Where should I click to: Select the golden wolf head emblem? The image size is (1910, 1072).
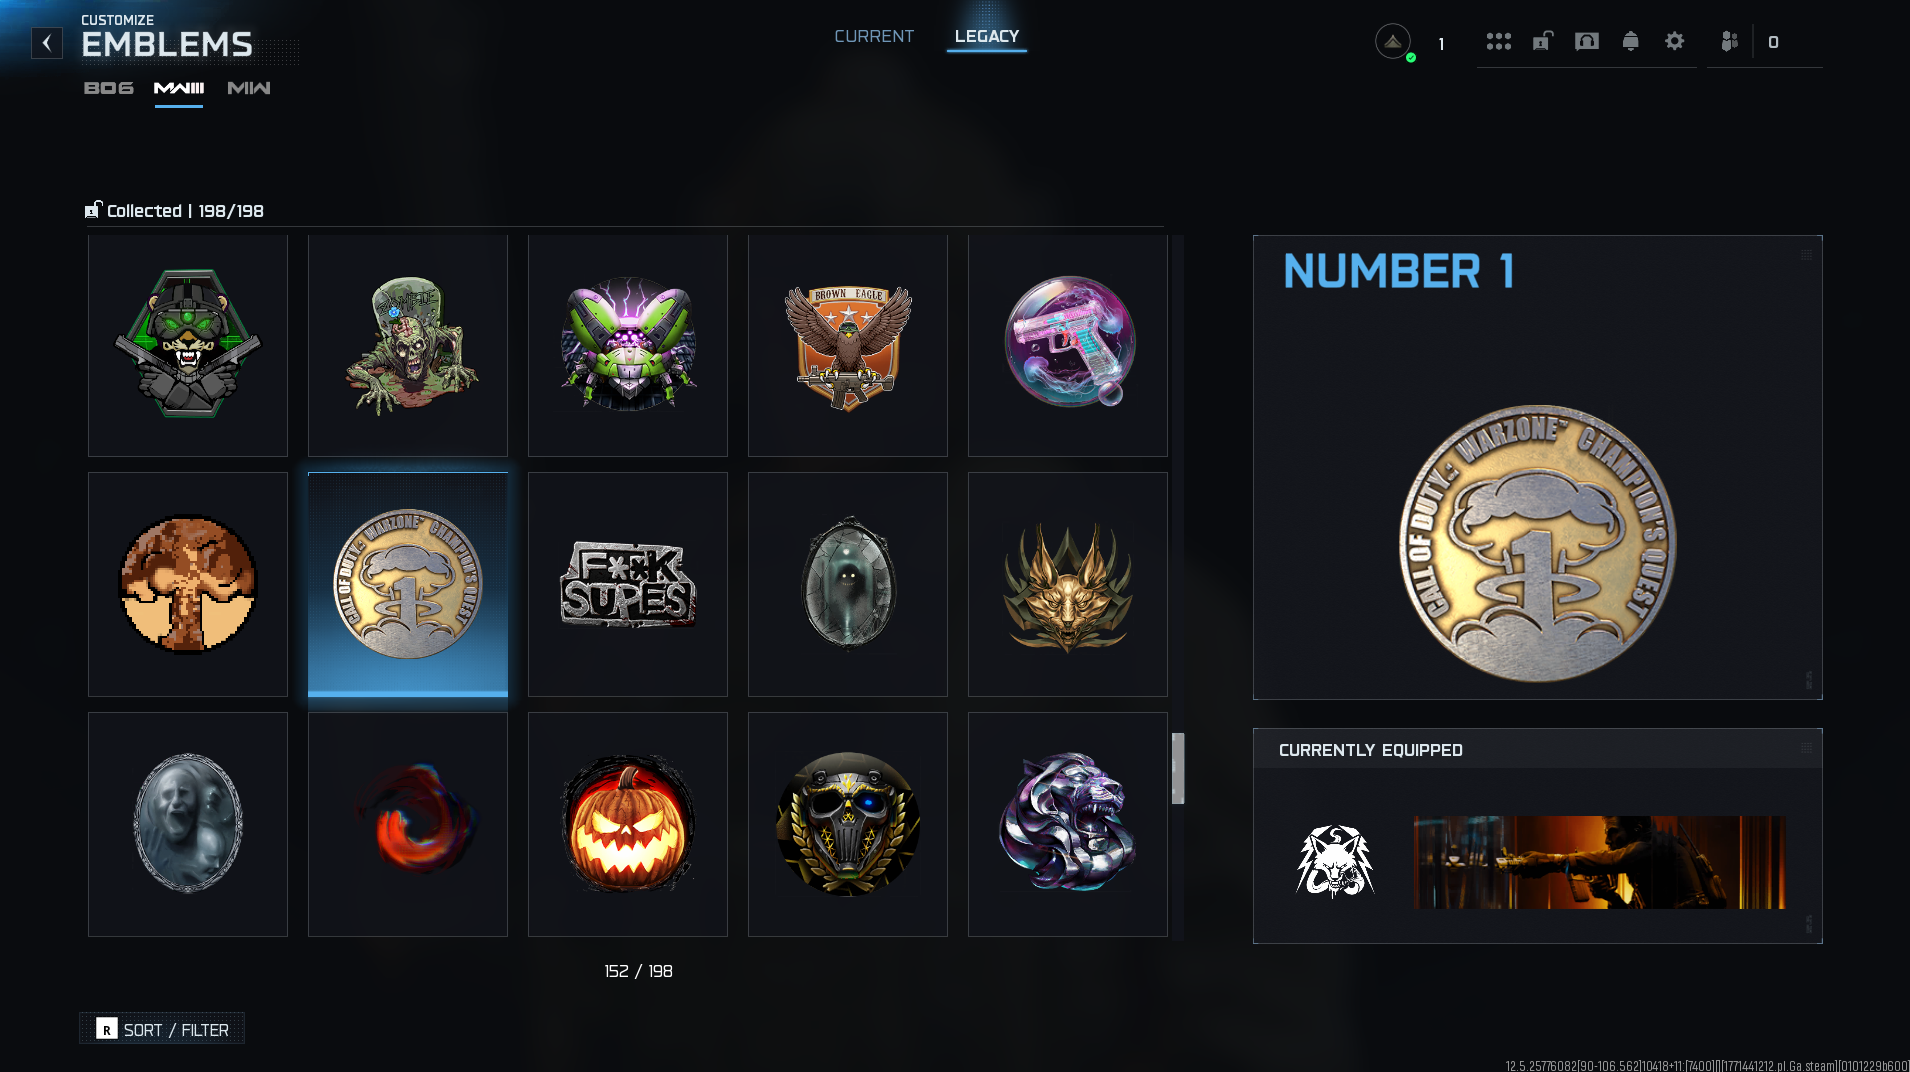(1068, 584)
